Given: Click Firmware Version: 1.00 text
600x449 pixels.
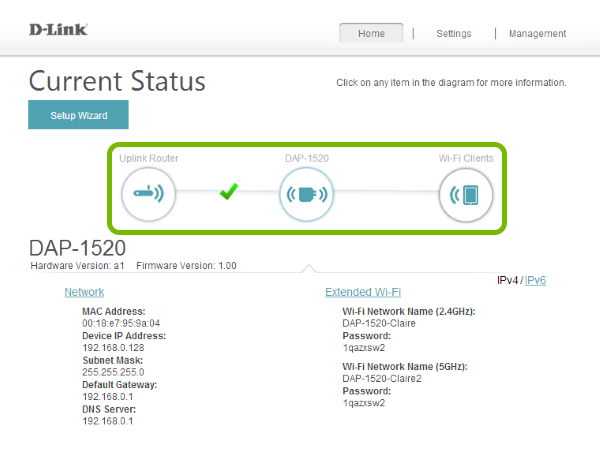Looking at the screenshot, I should [x=186, y=266].
